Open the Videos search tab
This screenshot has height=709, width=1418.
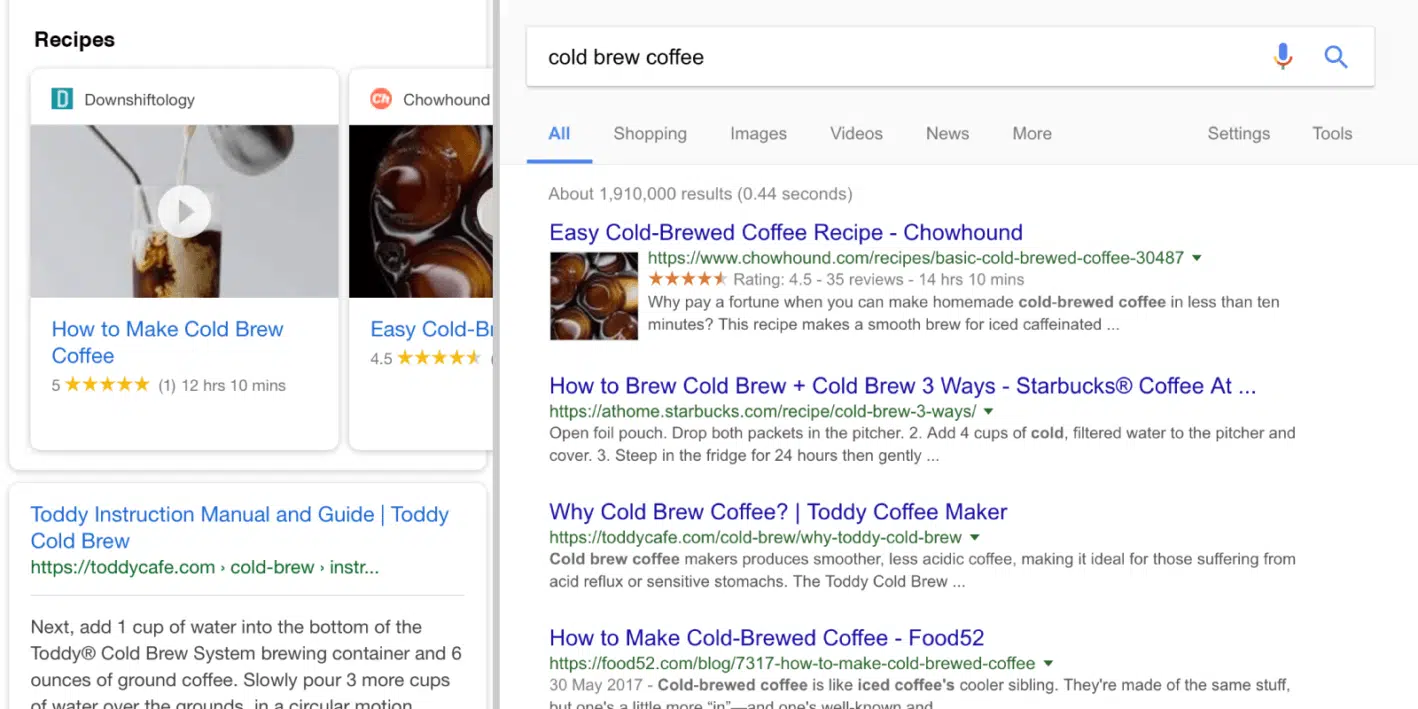click(x=856, y=134)
